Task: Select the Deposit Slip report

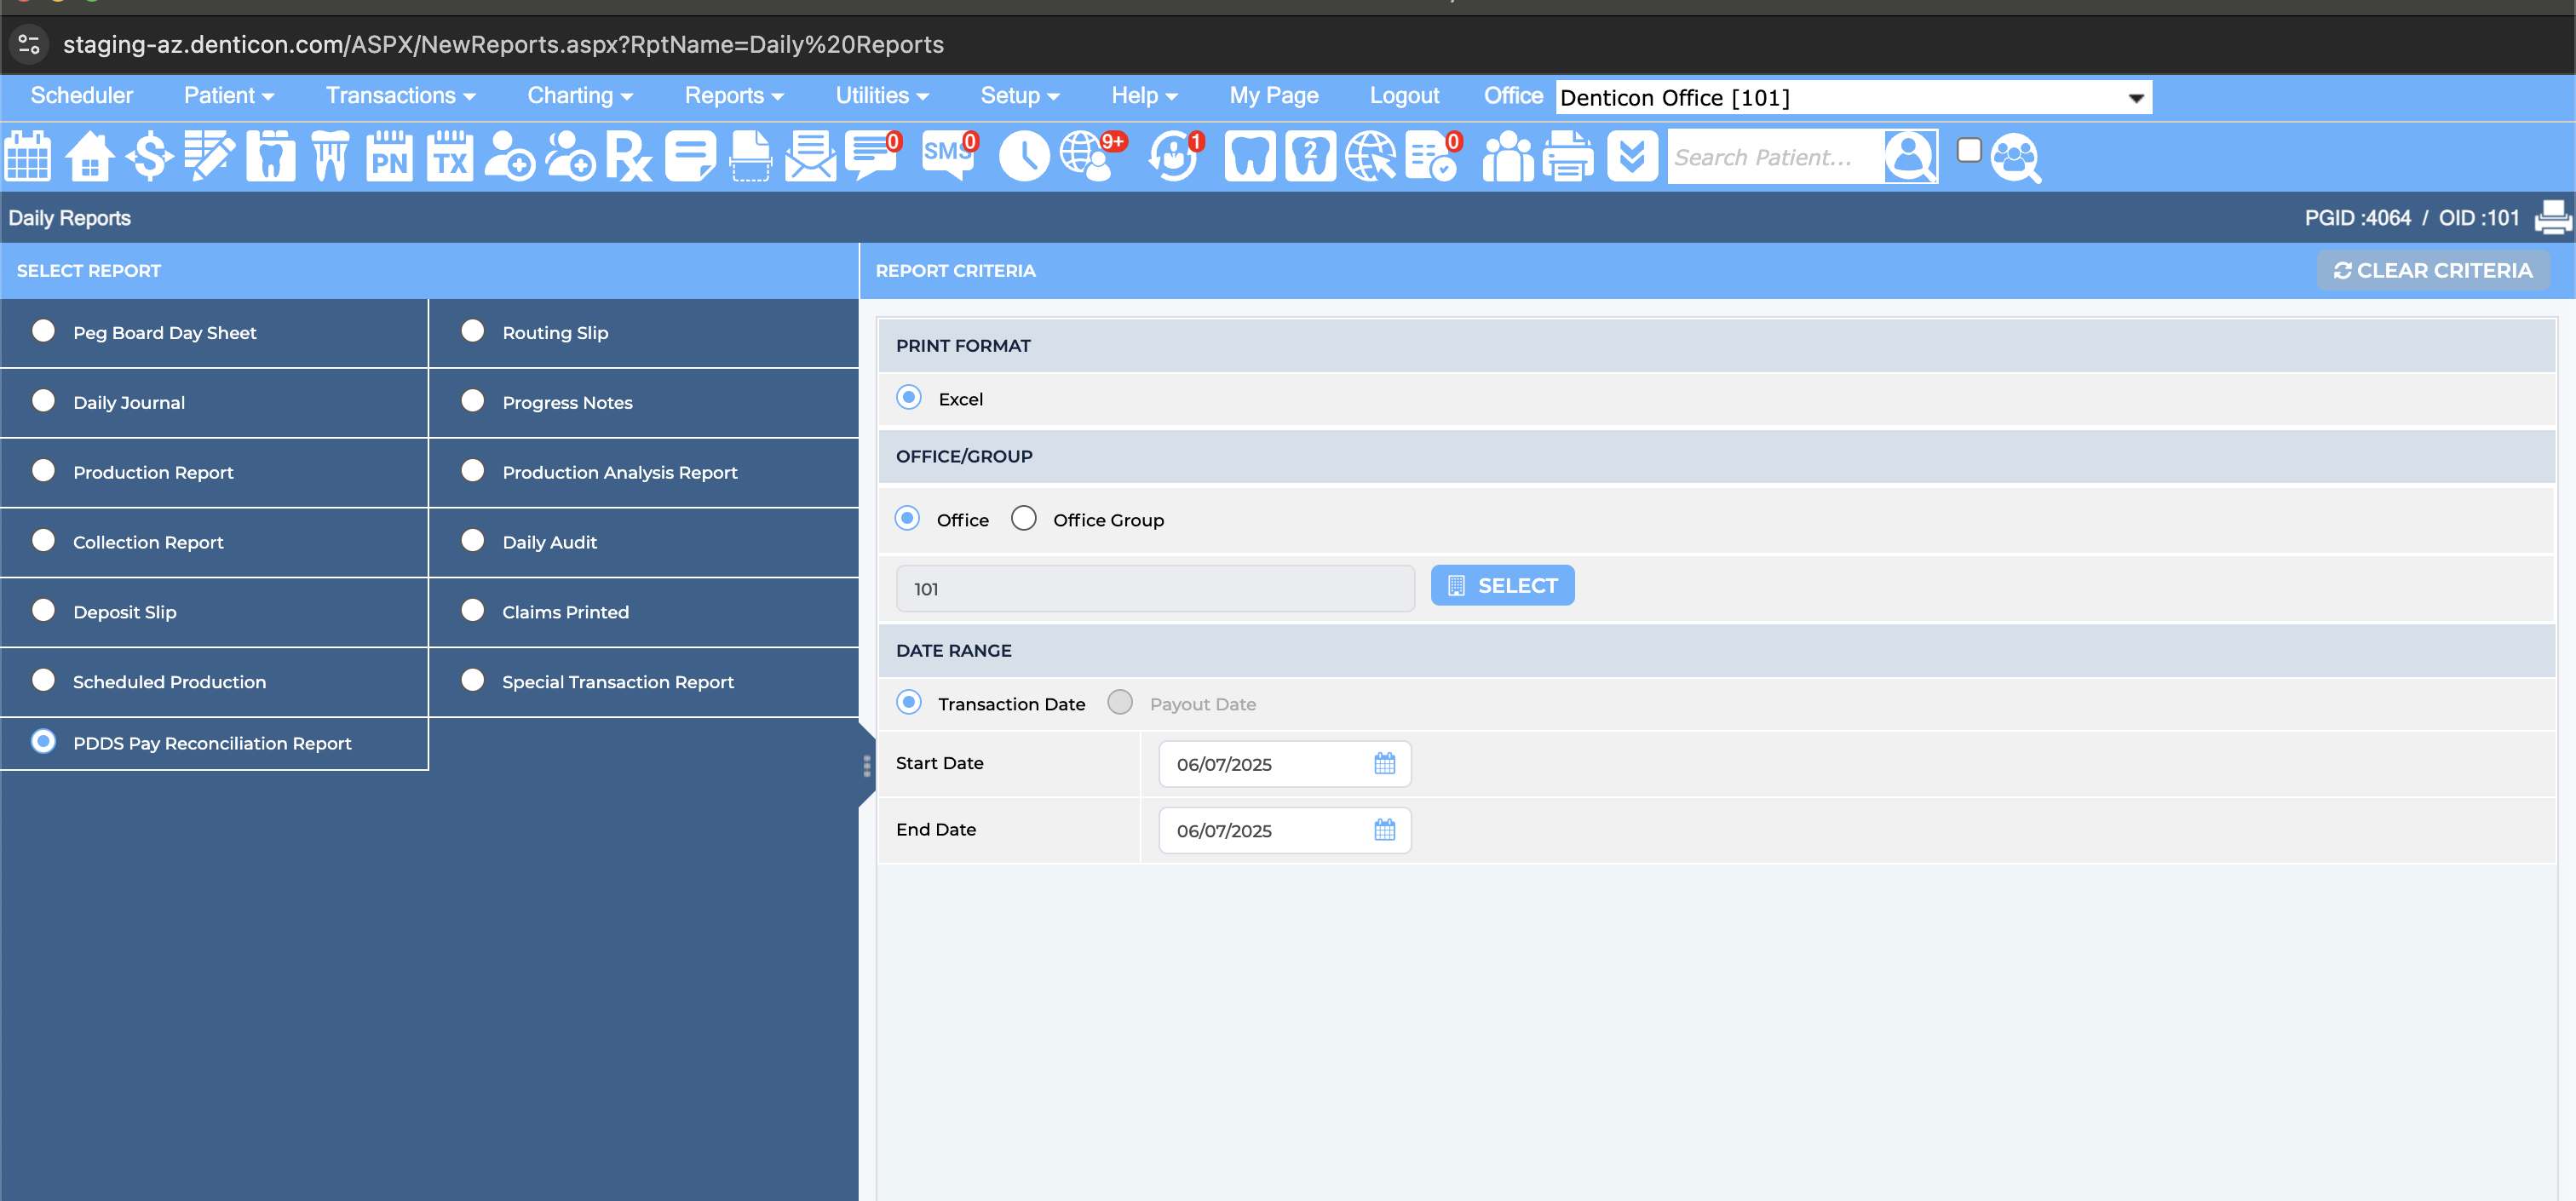Action: 43,611
